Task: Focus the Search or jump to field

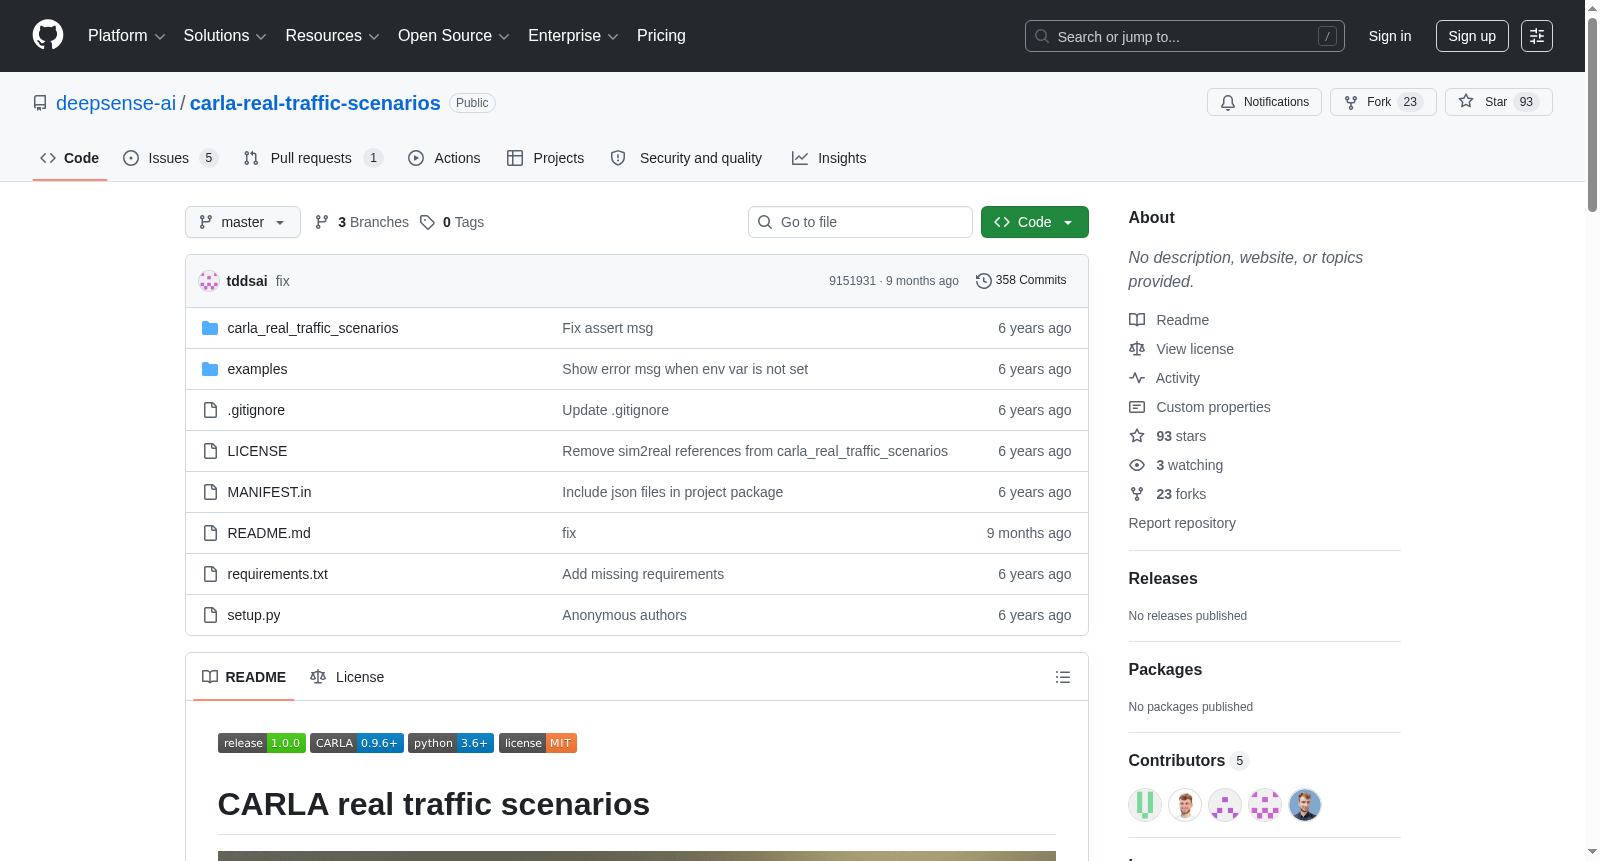Action: coord(1185,36)
